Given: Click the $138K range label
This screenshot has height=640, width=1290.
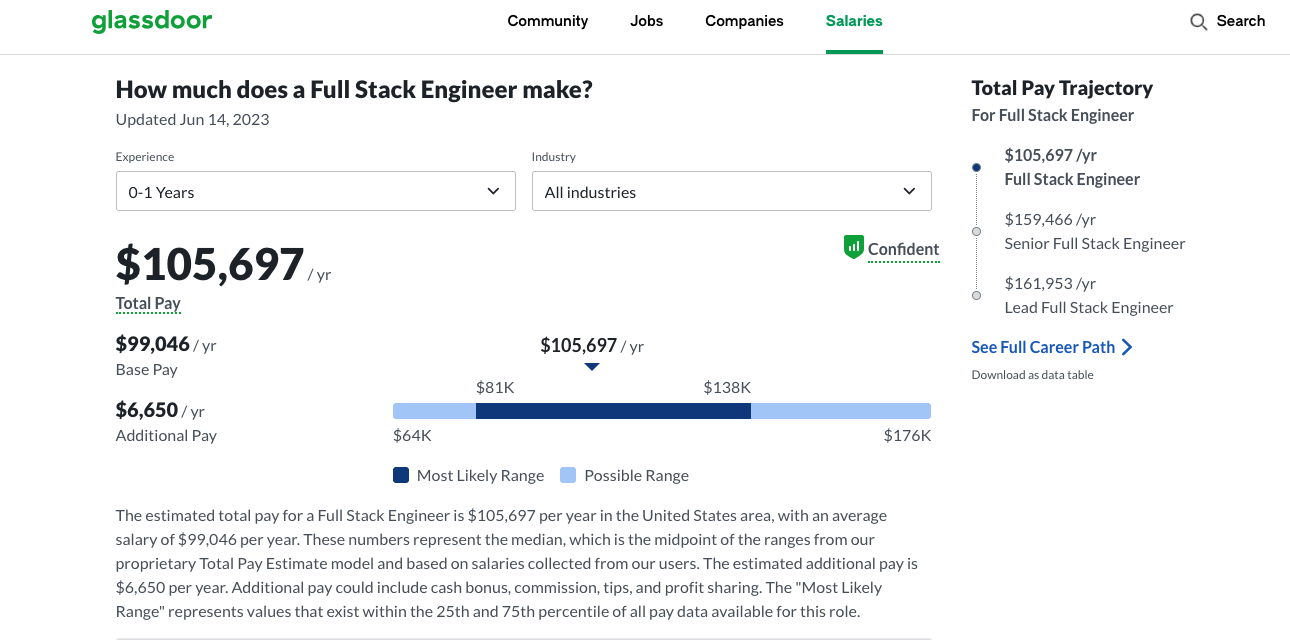Looking at the screenshot, I should click(x=727, y=387).
